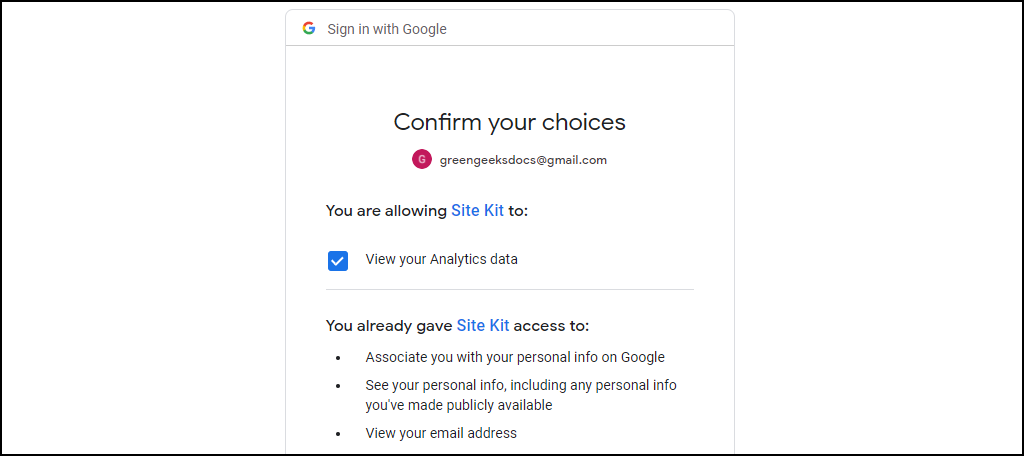1024x456 pixels.
Task: Click bullet beside Associate you with personal info
Action: click(x=338, y=359)
